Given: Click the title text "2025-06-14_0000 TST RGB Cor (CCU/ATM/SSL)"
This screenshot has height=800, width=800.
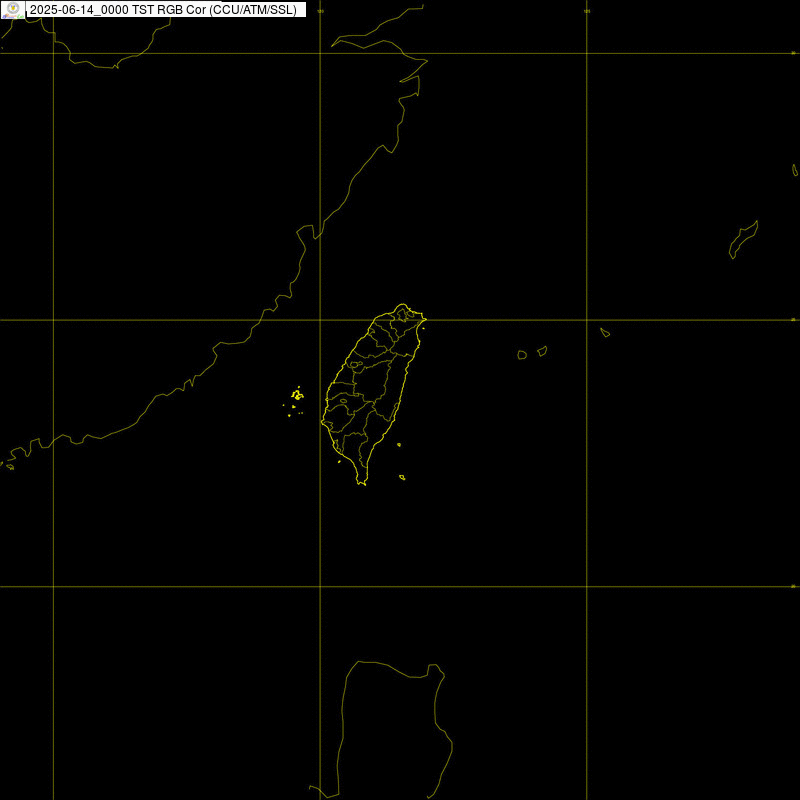Looking at the screenshot, I should click(163, 10).
